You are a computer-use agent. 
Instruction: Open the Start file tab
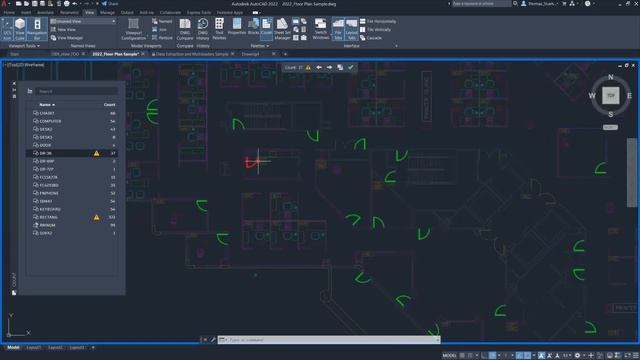point(15,54)
